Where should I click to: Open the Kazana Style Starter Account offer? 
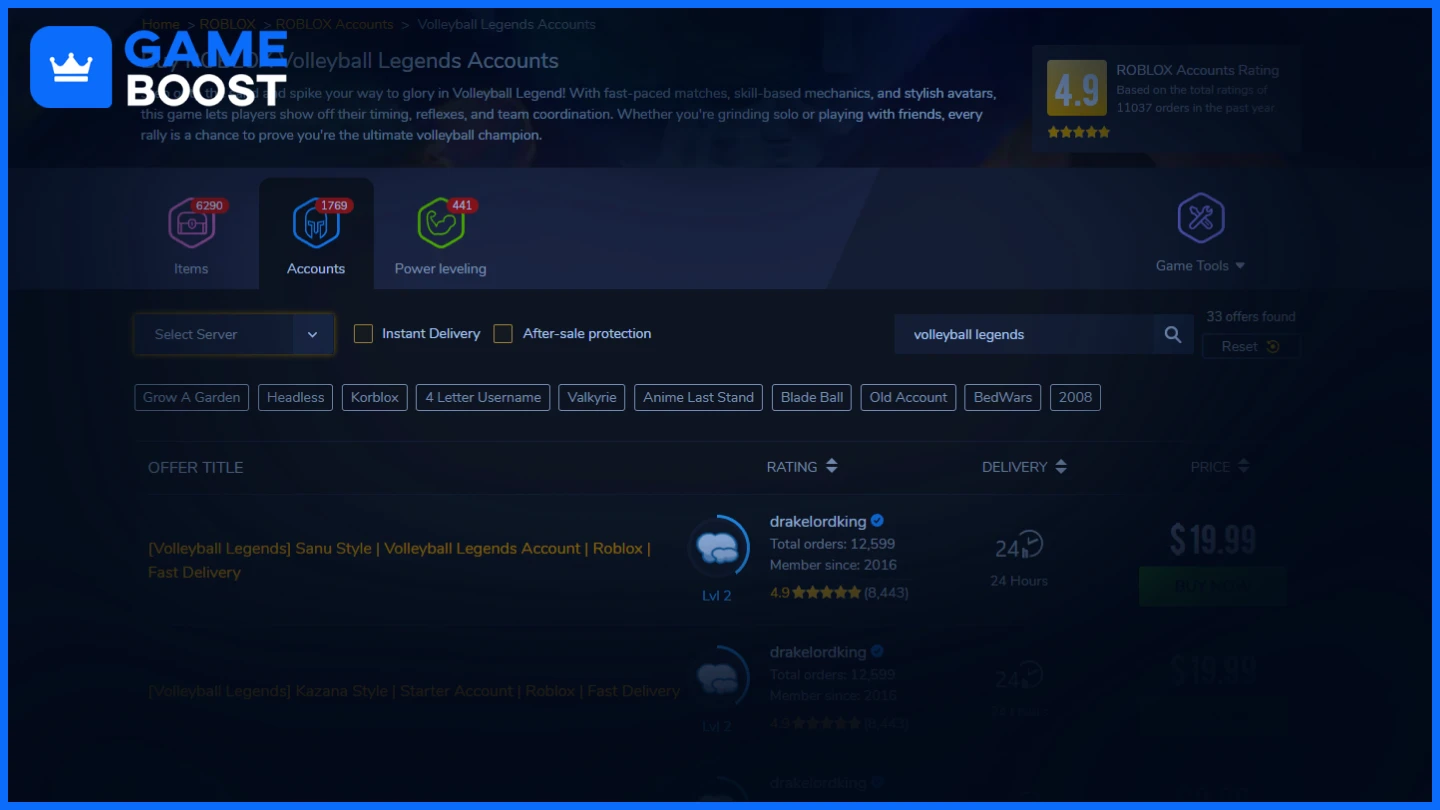pos(414,691)
